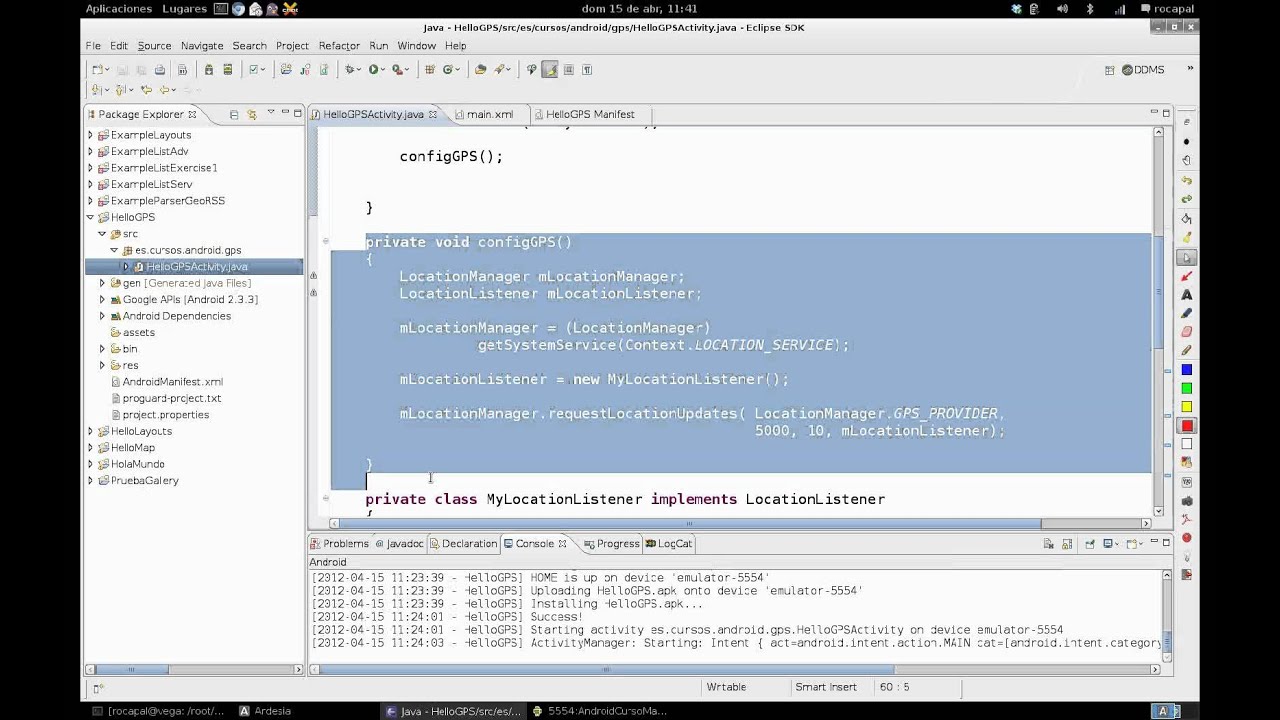This screenshot has height=720, width=1280.
Task: Toggle the Ardesia pointer cursor tool
Action: [1187, 257]
